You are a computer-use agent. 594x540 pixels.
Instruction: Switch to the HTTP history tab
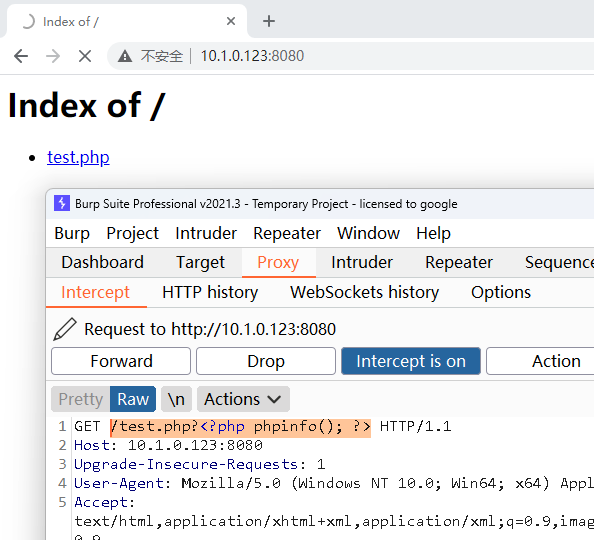point(210,292)
